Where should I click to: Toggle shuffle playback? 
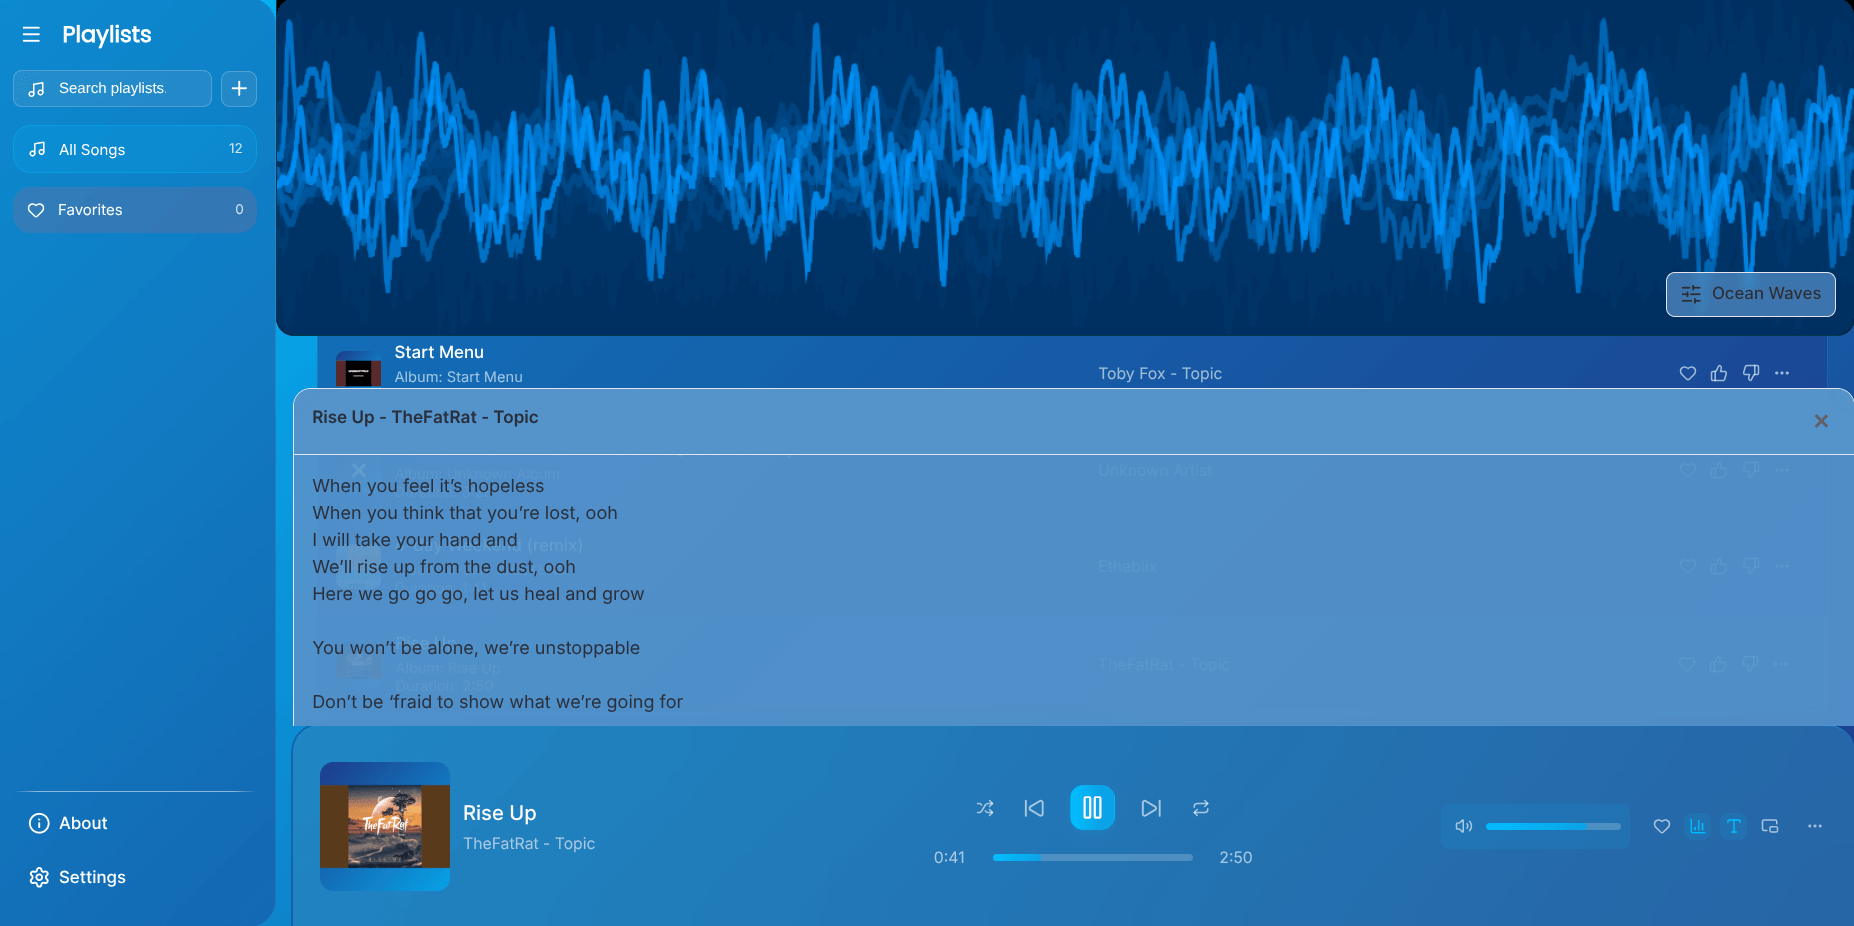[x=985, y=808]
